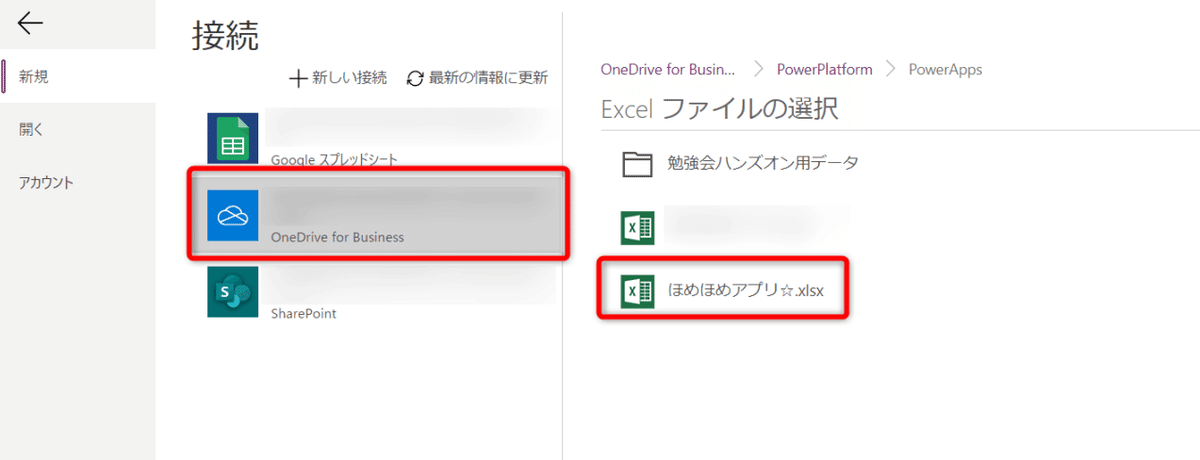
Task: Click the Excel icon of the blurred file
Action: pyautogui.click(x=637, y=227)
